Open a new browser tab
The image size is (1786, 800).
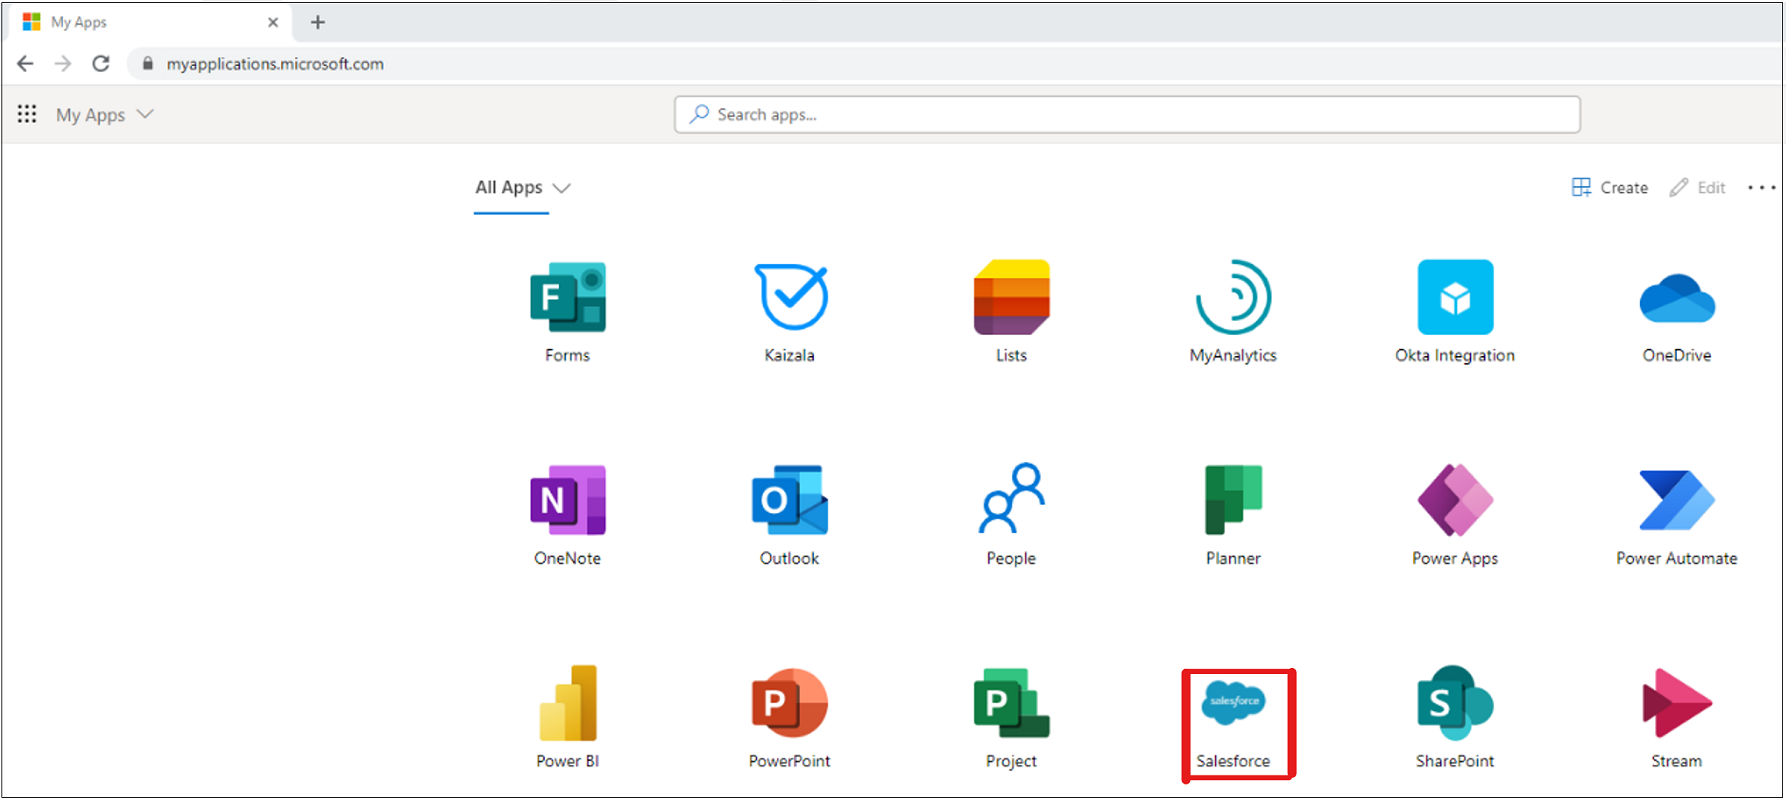[x=318, y=22]
